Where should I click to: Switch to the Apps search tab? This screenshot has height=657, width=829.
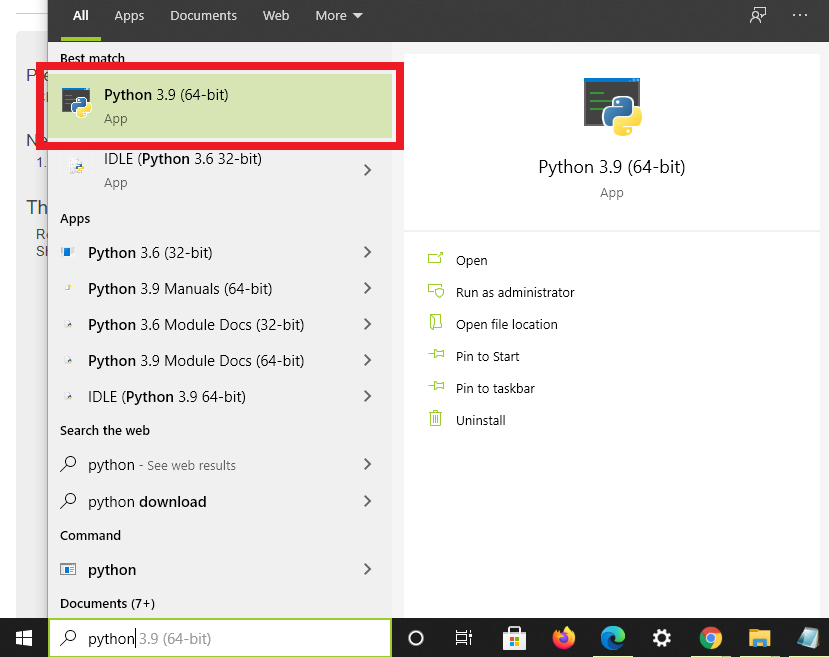pyautogui.click(x=129, y=15)
